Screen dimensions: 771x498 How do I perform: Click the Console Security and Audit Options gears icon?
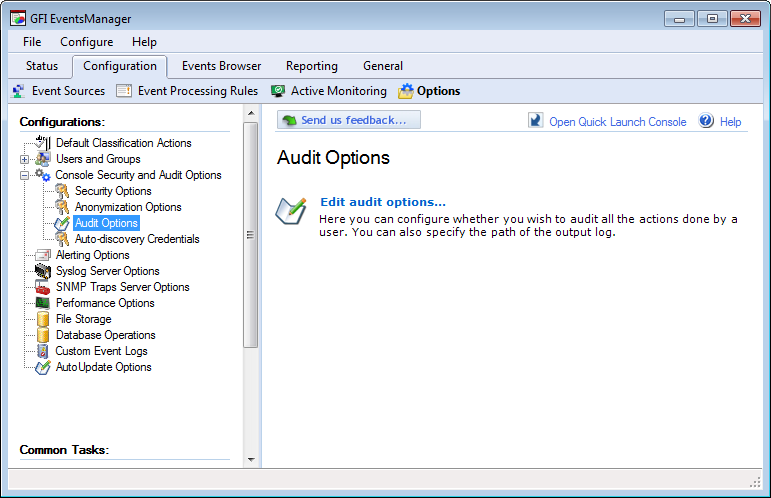pyautogui.click(x=43, y=175)
